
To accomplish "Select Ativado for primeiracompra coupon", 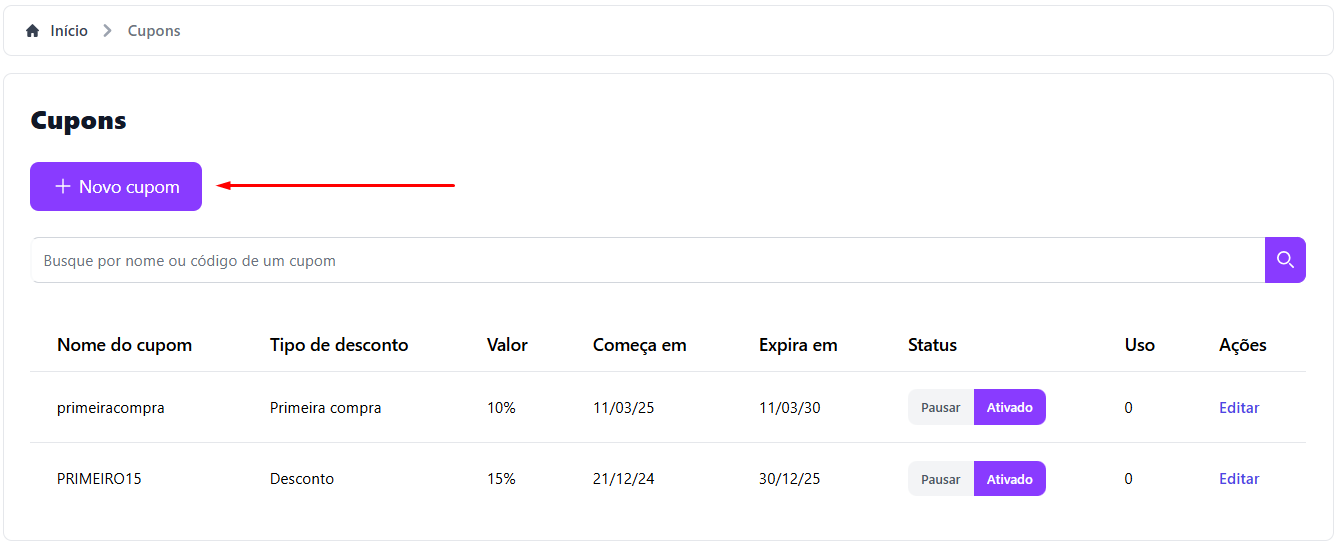I will (1010, 408).
